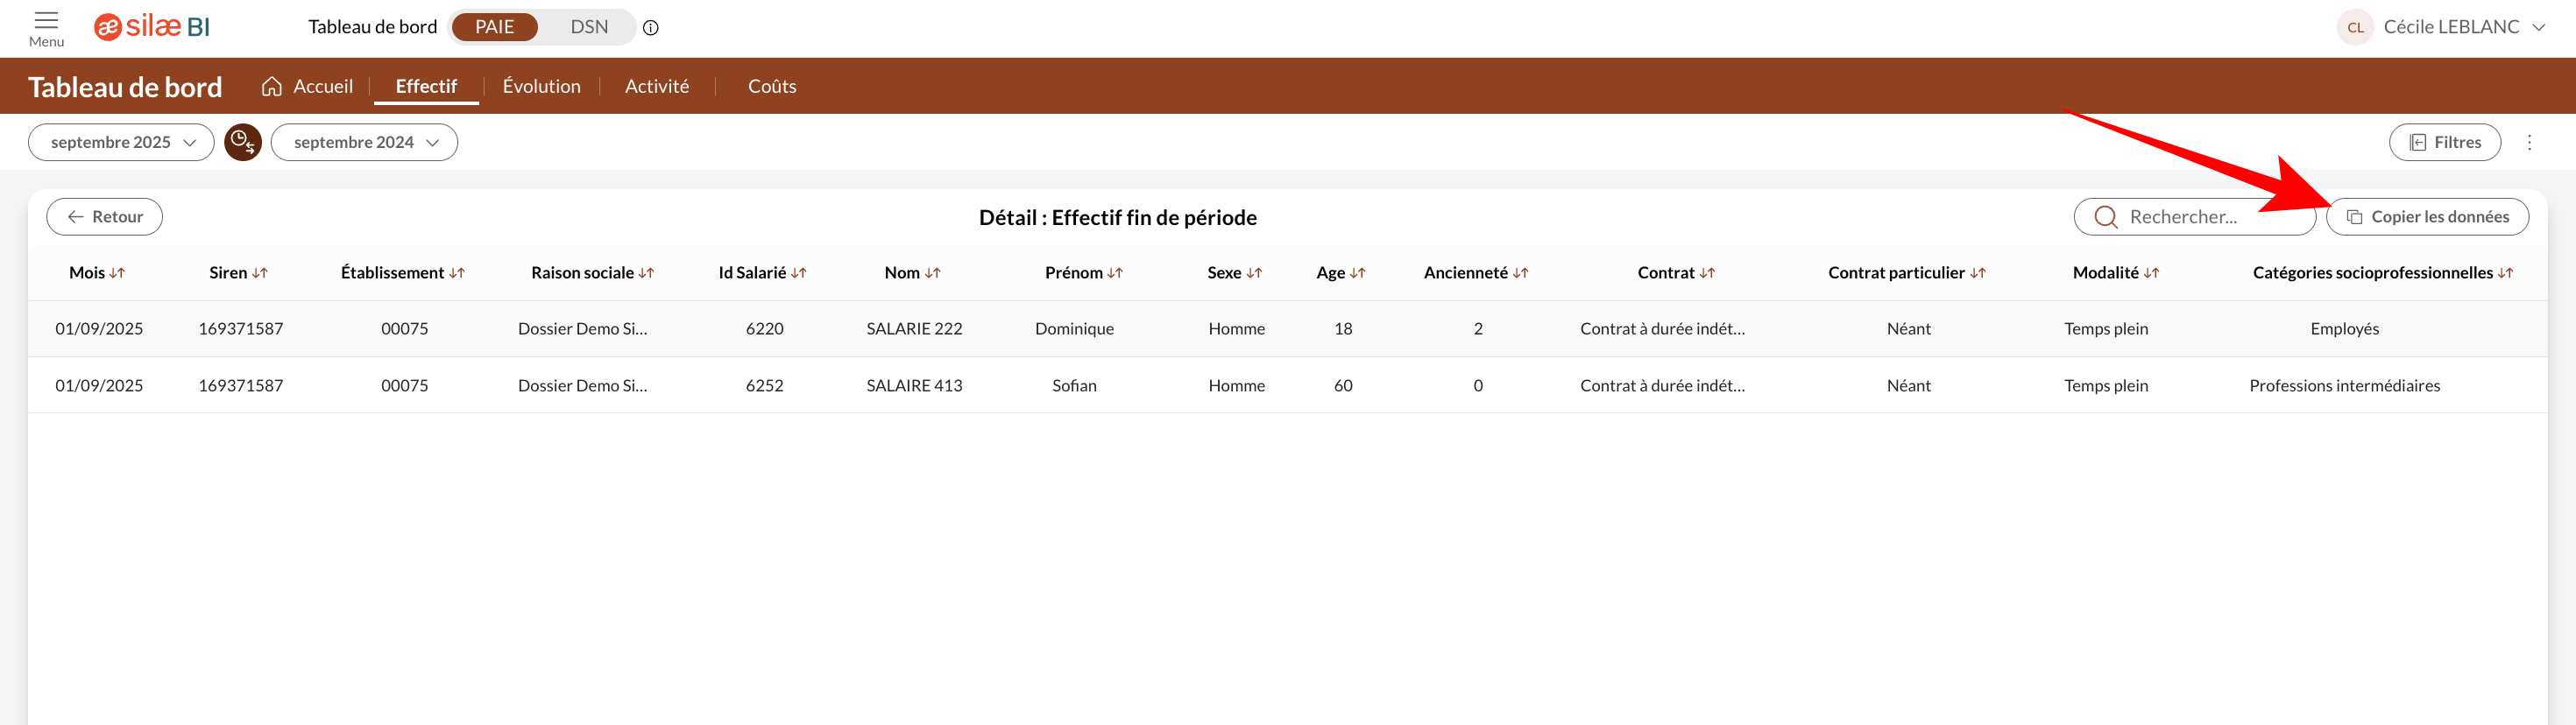Click the Silae BI logo
This screenshot has height=725, width=2576.
(x=152, y=27)
